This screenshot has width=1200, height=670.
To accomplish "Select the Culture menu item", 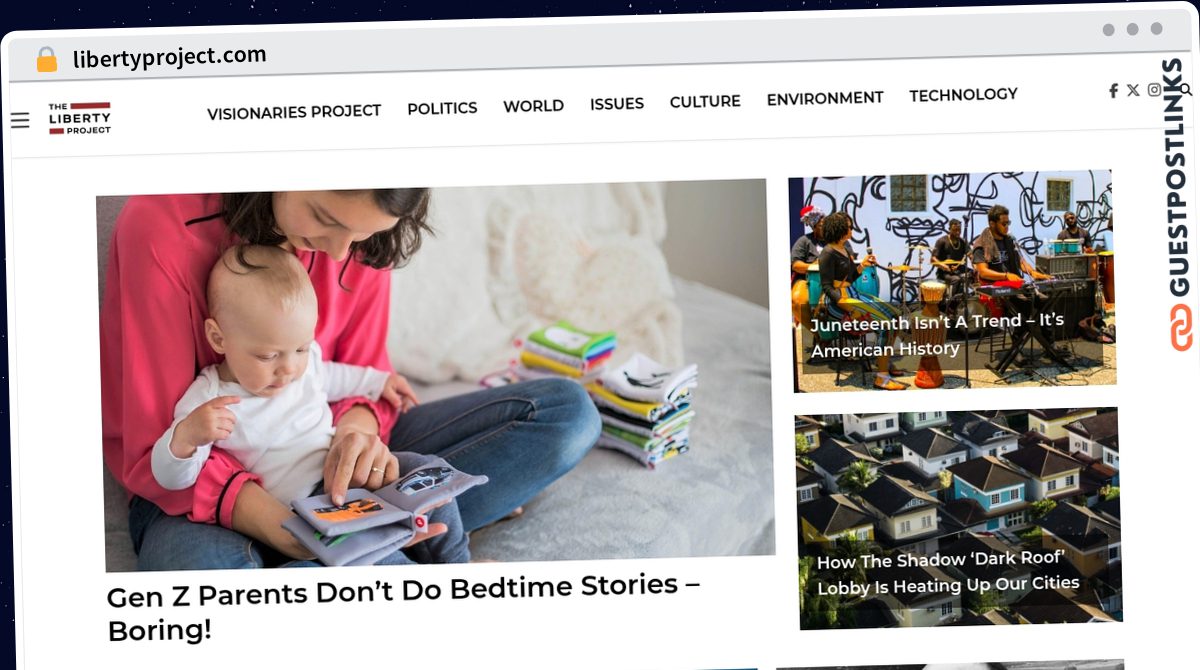I will (705, 101).
